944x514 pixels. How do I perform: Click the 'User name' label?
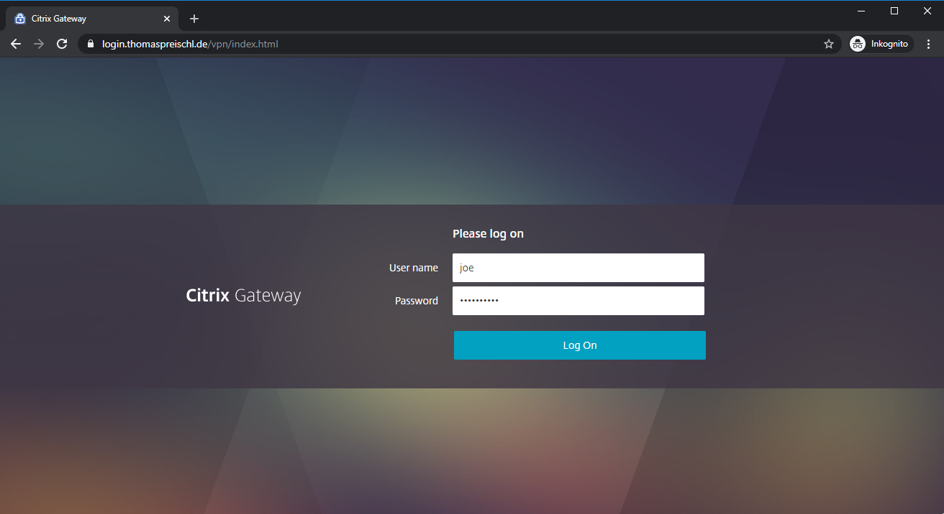click(x=414, y=268)
